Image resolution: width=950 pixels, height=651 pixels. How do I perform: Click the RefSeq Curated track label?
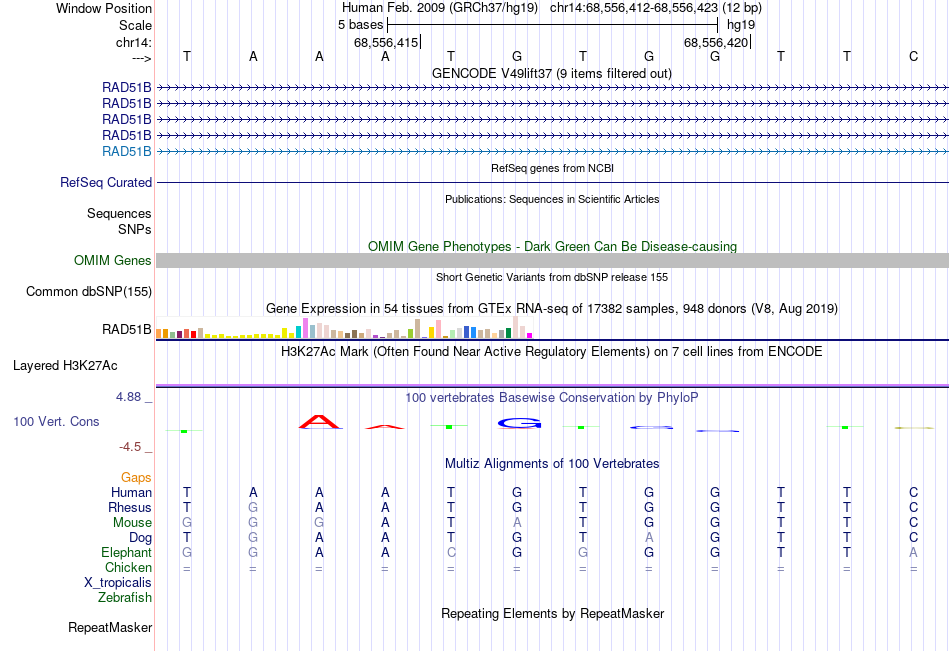(106, 182)
